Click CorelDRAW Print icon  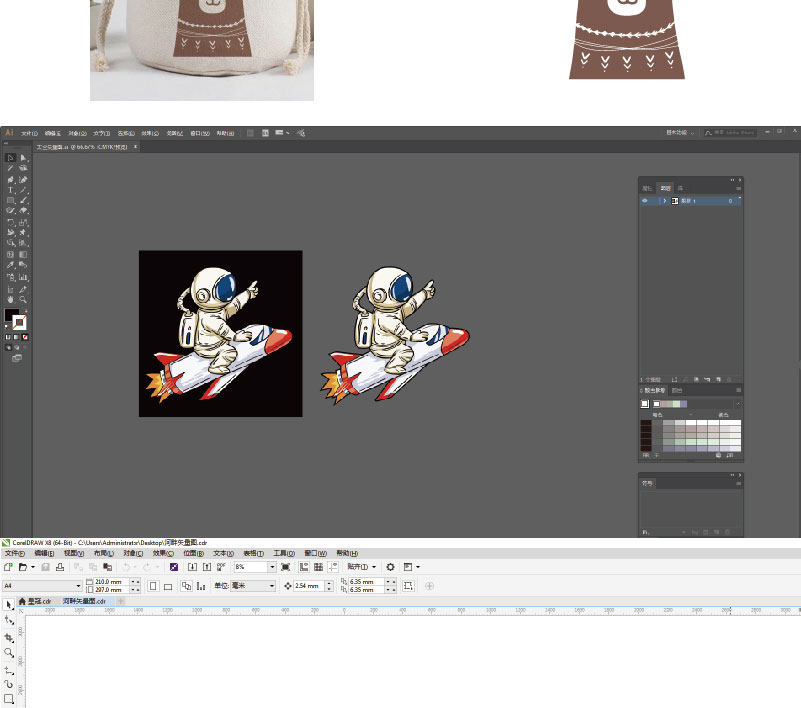point(60,567)
